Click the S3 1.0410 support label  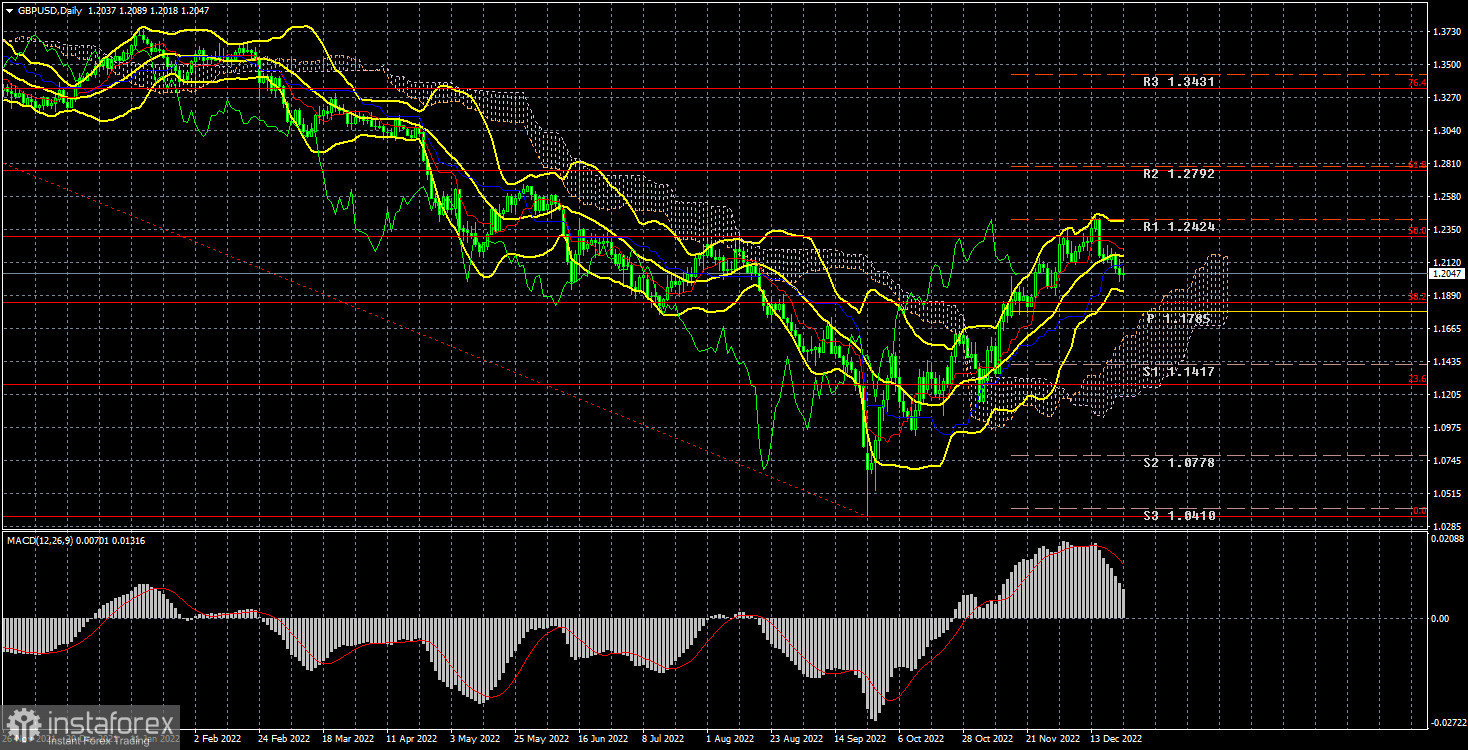(x=1180, y=516)
